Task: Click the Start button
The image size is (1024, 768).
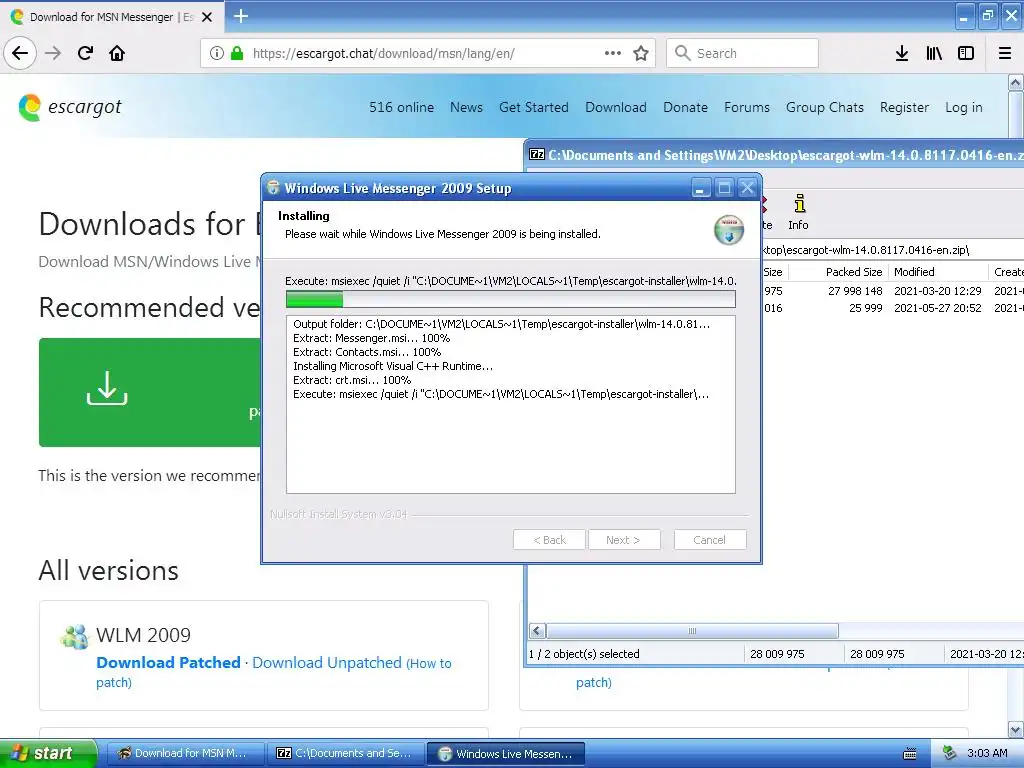Action: click(x=48, y=753)
